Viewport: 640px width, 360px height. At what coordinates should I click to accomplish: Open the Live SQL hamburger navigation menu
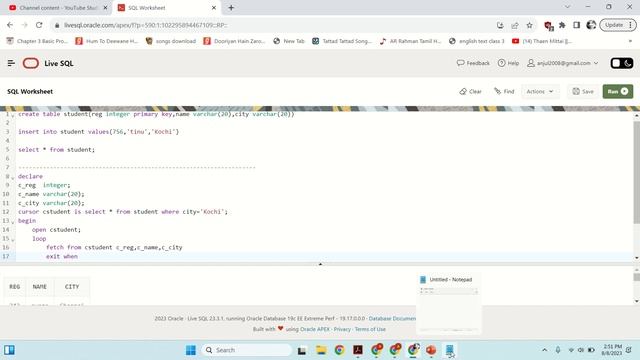pyautogui.click(x=11, y=63)
